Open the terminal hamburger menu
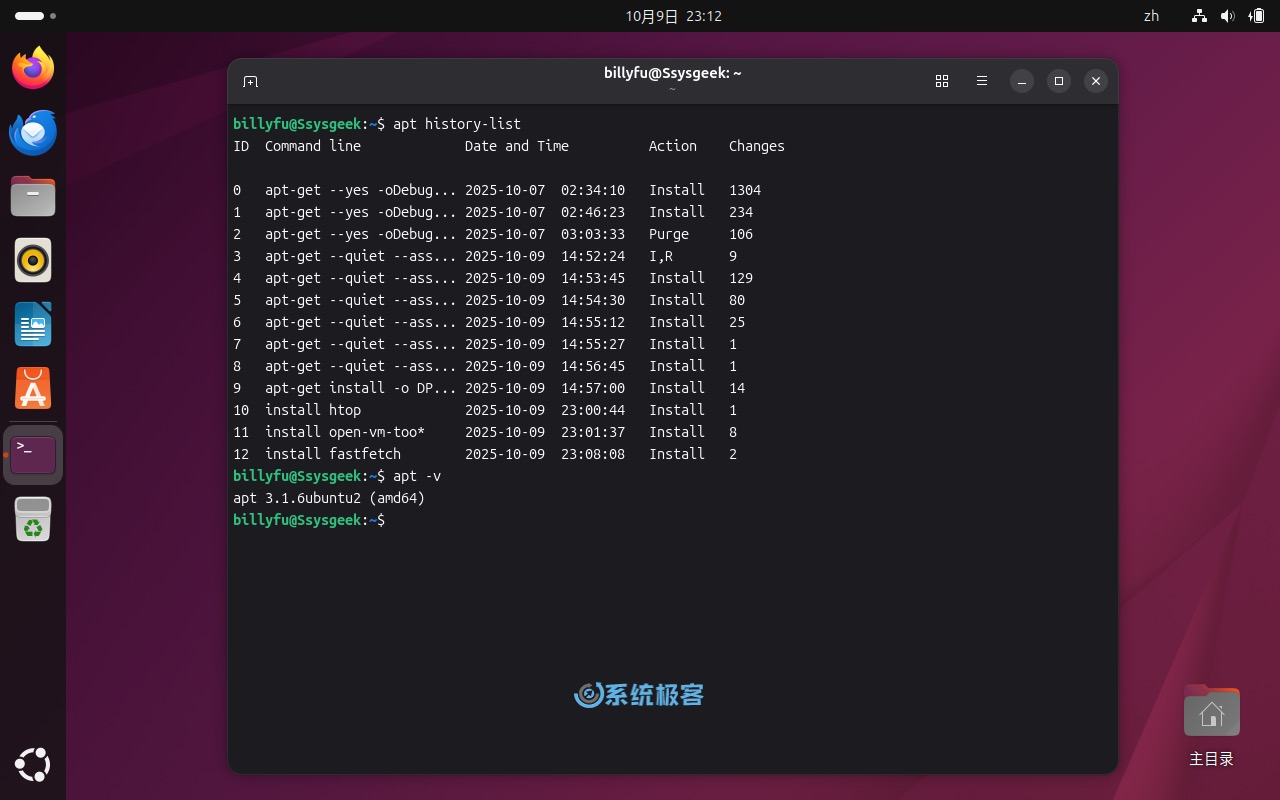This screenshot has height=800, width=1280. (x=981, y=81)
